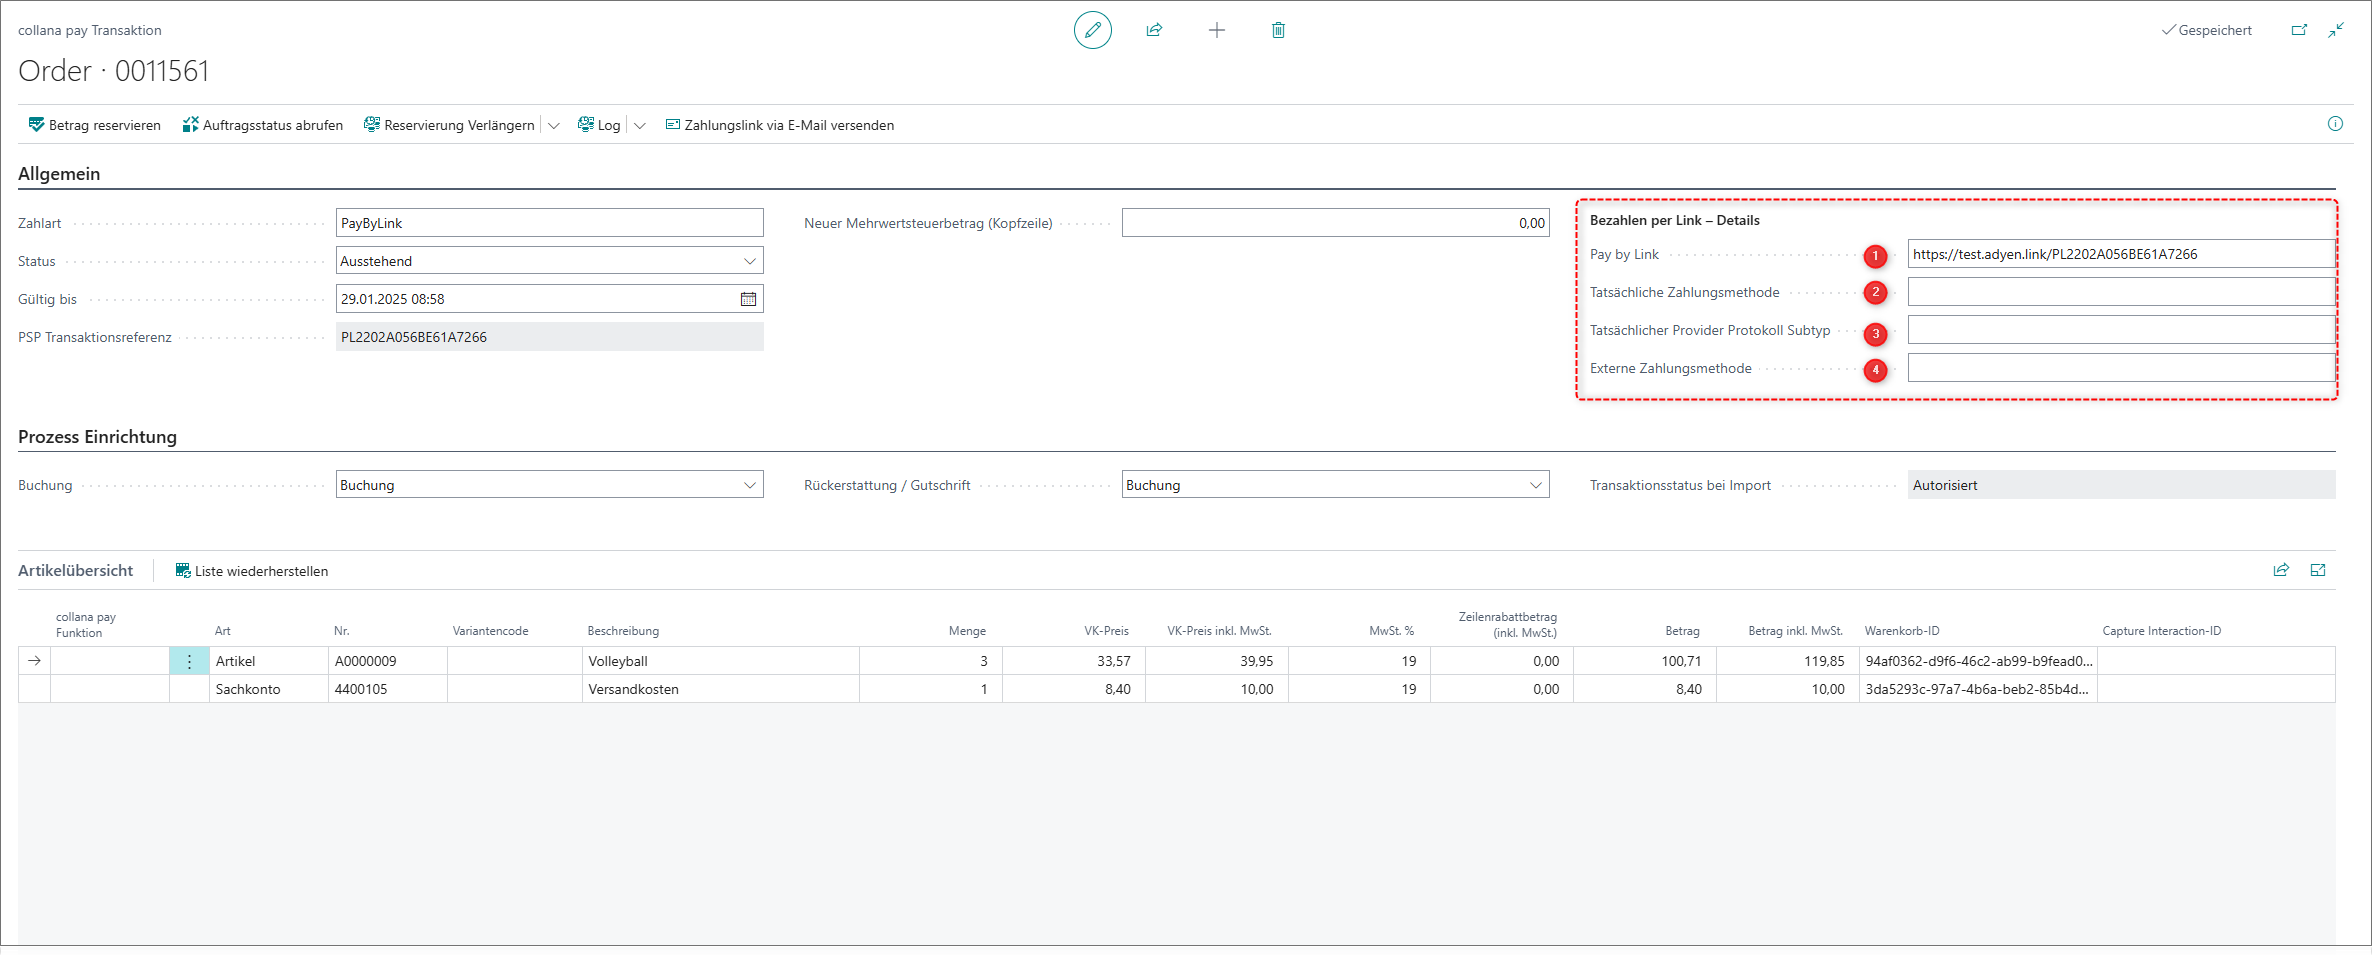Click the Zahlart field with PayByLink
Image resolution: width=2372 pixels, height=955 pixels.
coord(550,223)
